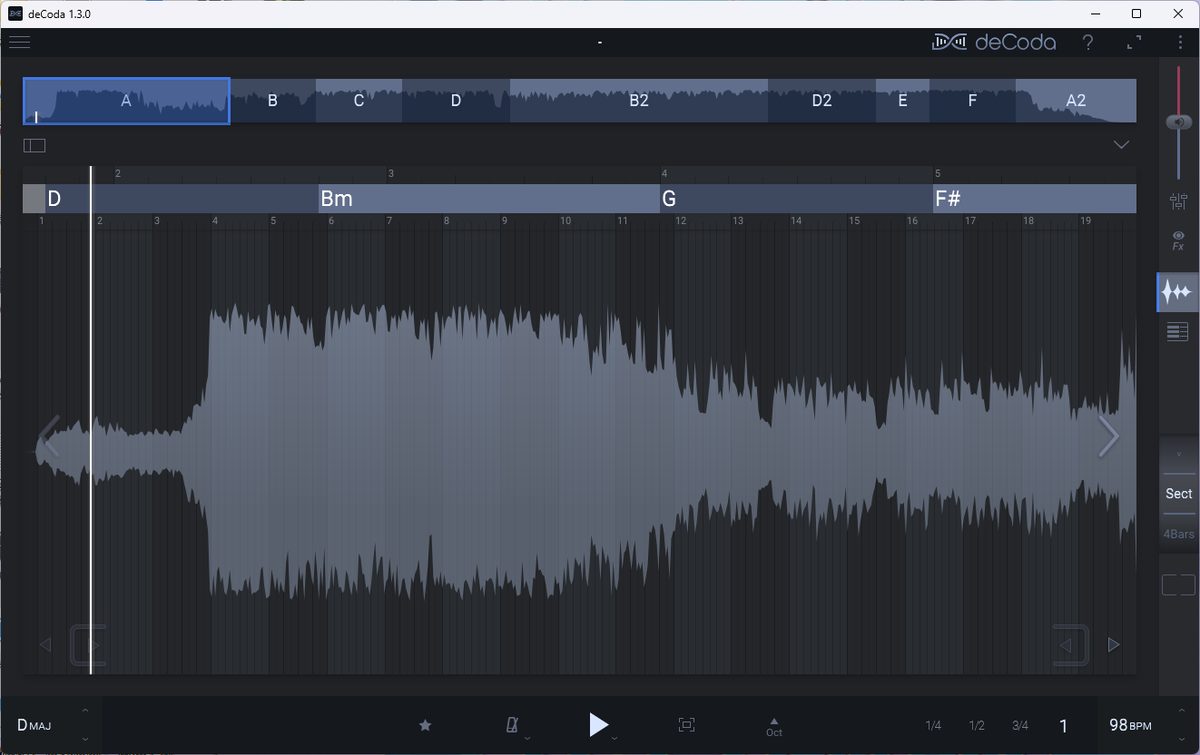
Task: Open the help question mark
Action: (1088, 42)
